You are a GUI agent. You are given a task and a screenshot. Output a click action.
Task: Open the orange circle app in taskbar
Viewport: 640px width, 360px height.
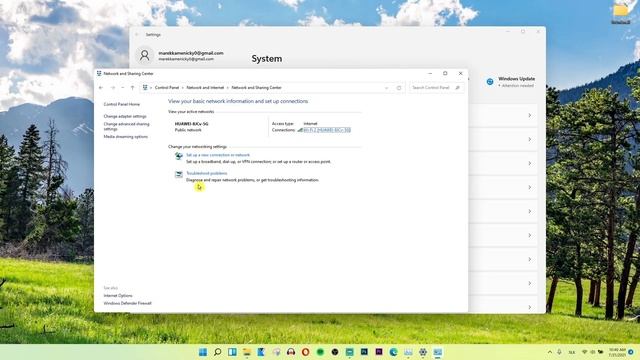click(x=305, y=352)
